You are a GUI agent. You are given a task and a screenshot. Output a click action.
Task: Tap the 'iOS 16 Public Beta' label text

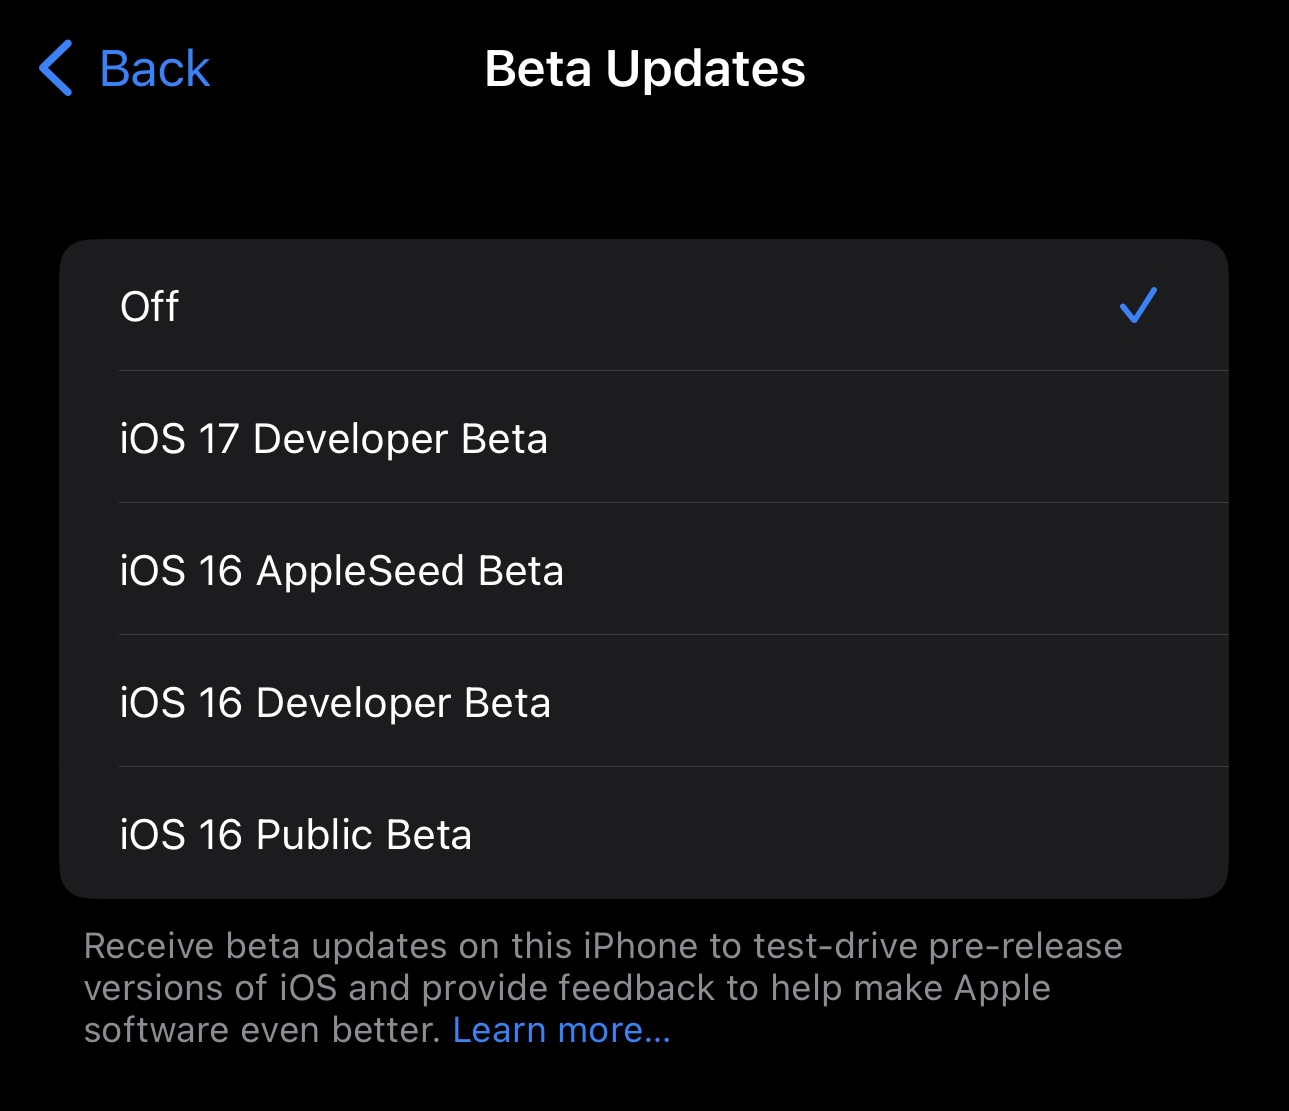(296, 834)
